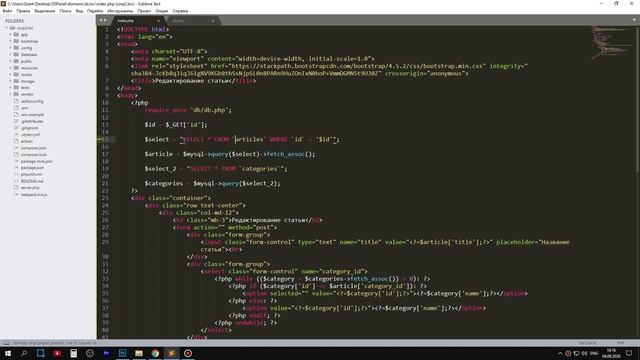This screenshot has width=640, height=360.
Task: Open Google Chrome from the taskbar
Action: tap(155, 353)
